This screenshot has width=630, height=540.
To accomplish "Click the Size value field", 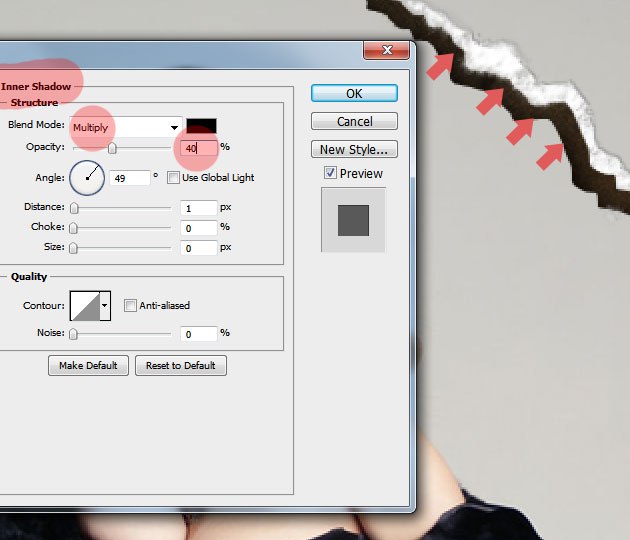I will pyautogui.click(x=198, y=248).
